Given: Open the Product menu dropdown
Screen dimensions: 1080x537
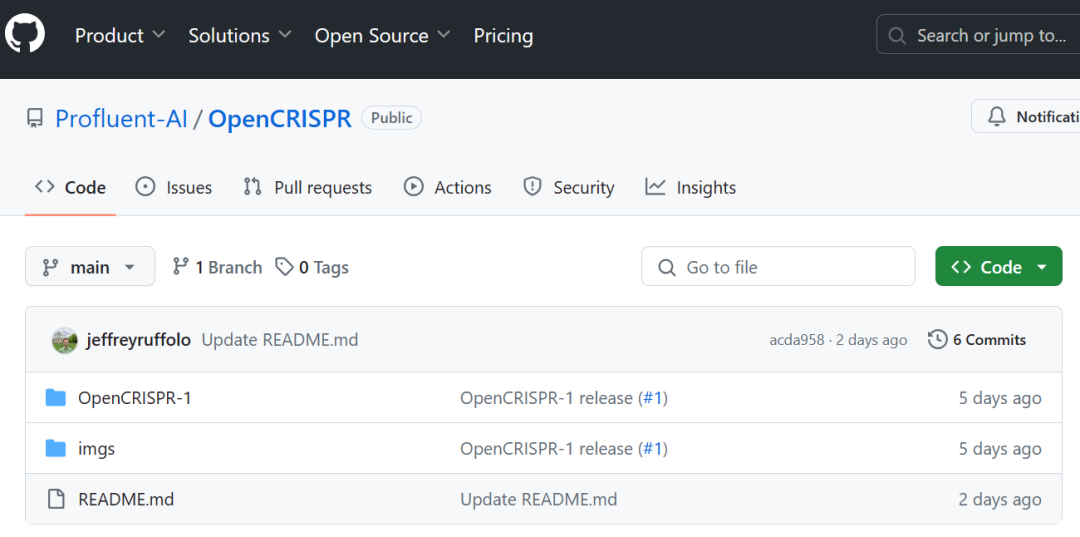Looking at the screenshot, I should (120, 36).
